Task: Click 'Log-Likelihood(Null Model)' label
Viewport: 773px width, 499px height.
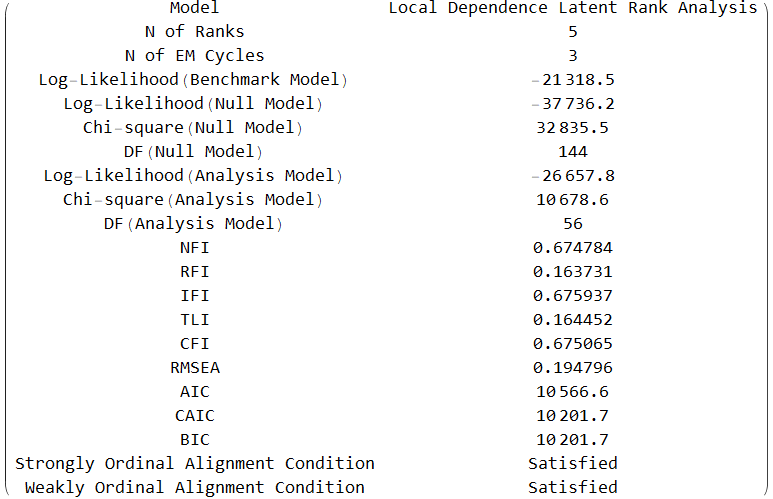Action: [x=194, y=104]
